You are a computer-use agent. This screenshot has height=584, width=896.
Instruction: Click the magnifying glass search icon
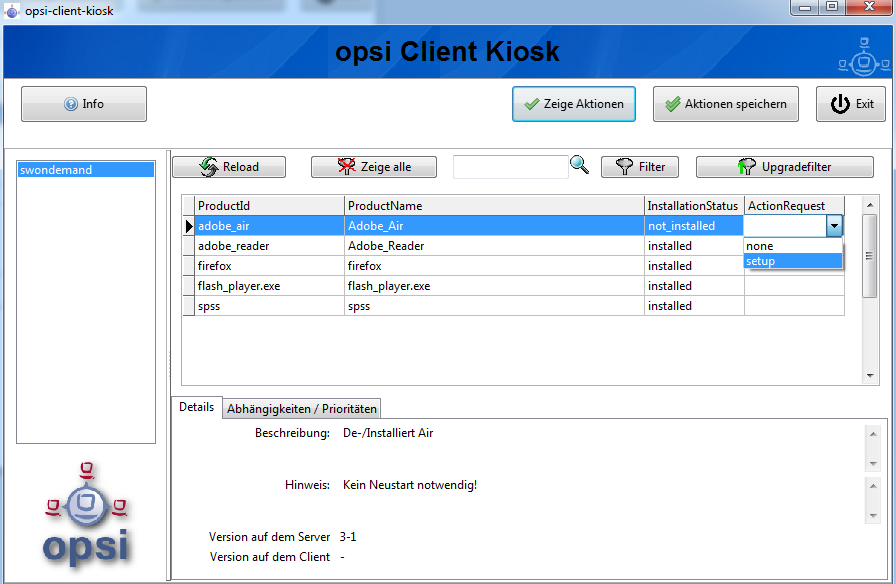coord(579,165)
